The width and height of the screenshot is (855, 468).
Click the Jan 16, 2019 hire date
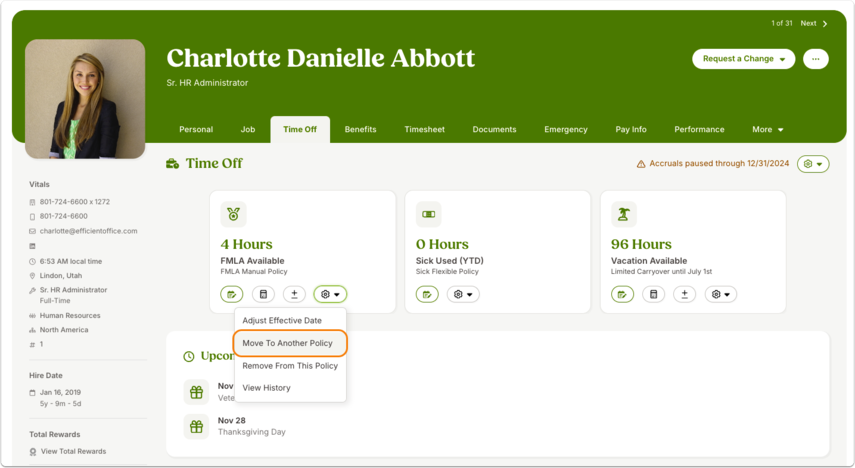[x=60, y=393]
